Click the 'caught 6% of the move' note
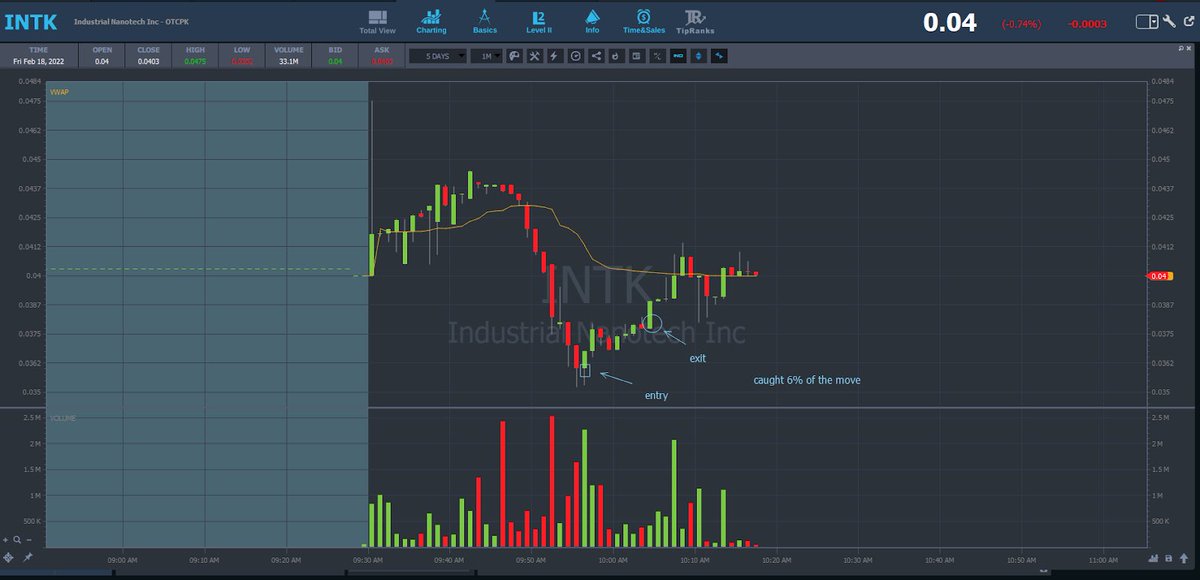Image resolution: width=1200 pixels, height=580 pixels. coord(807,380)
